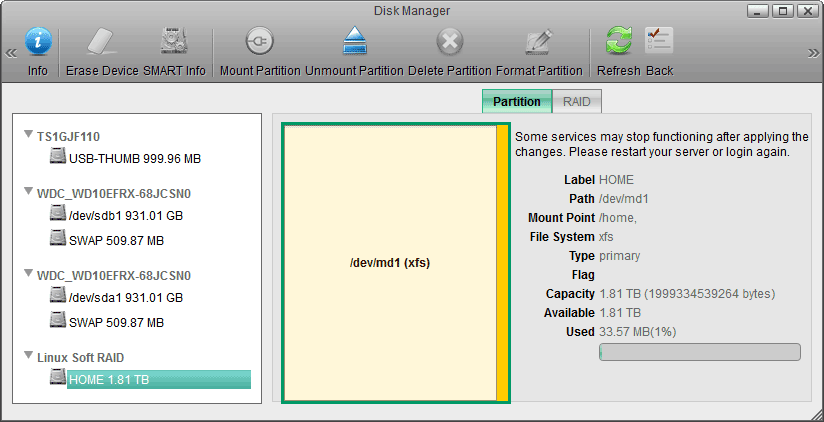Collapse the Linux Soft RAID group

[28, 358]
